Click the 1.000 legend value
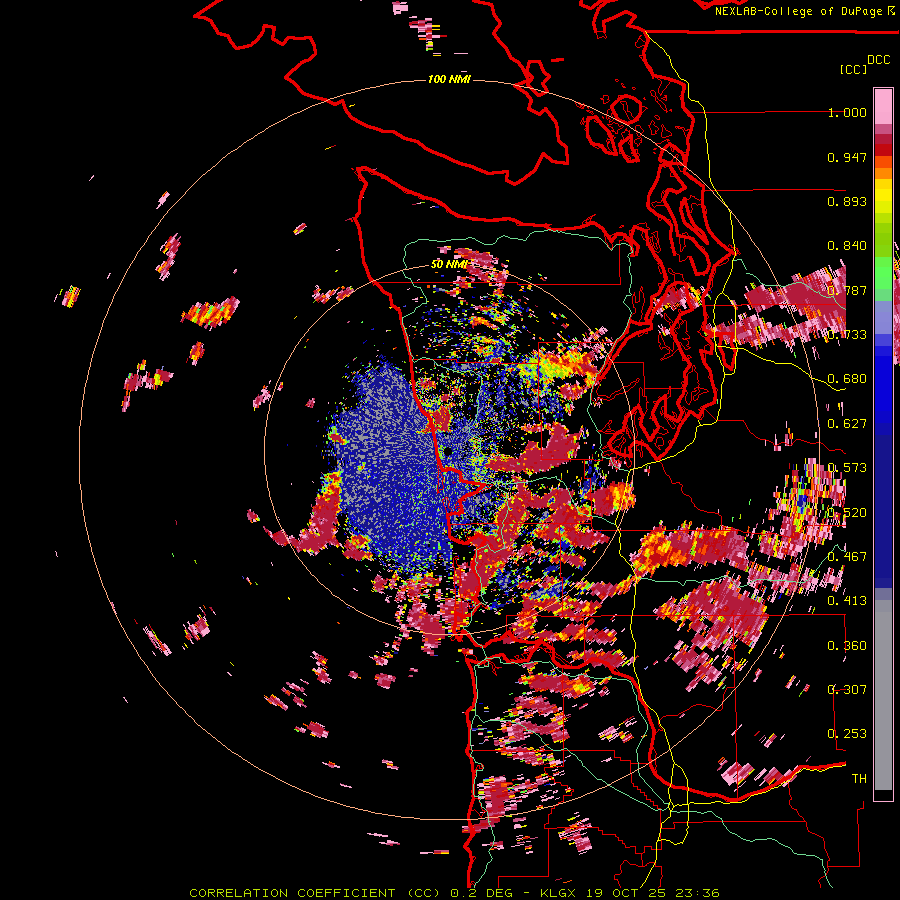Image resolution: width=900 pixels, height=900 pixels. pyautogui.click(x=847, y=112)
